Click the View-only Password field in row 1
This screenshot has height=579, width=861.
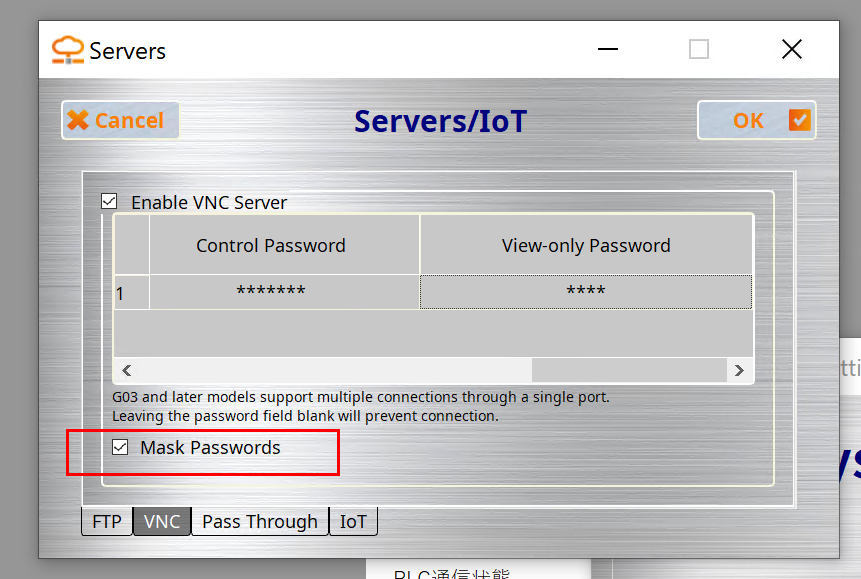(x=585, y=292)
